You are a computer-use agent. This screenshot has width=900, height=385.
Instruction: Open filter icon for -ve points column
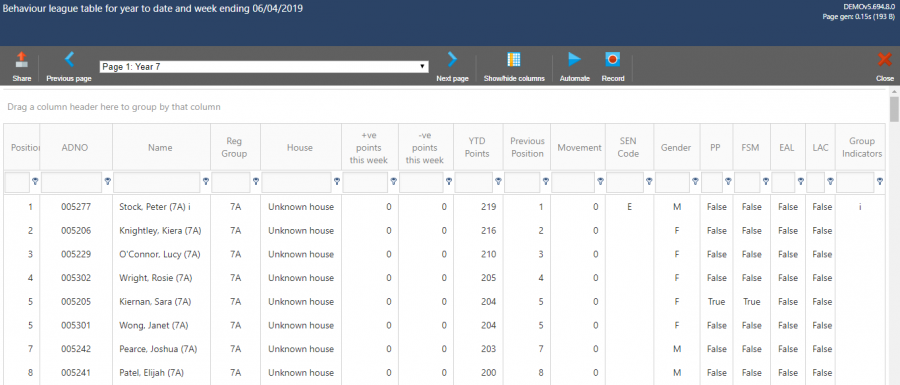click(x=449, y=181)
